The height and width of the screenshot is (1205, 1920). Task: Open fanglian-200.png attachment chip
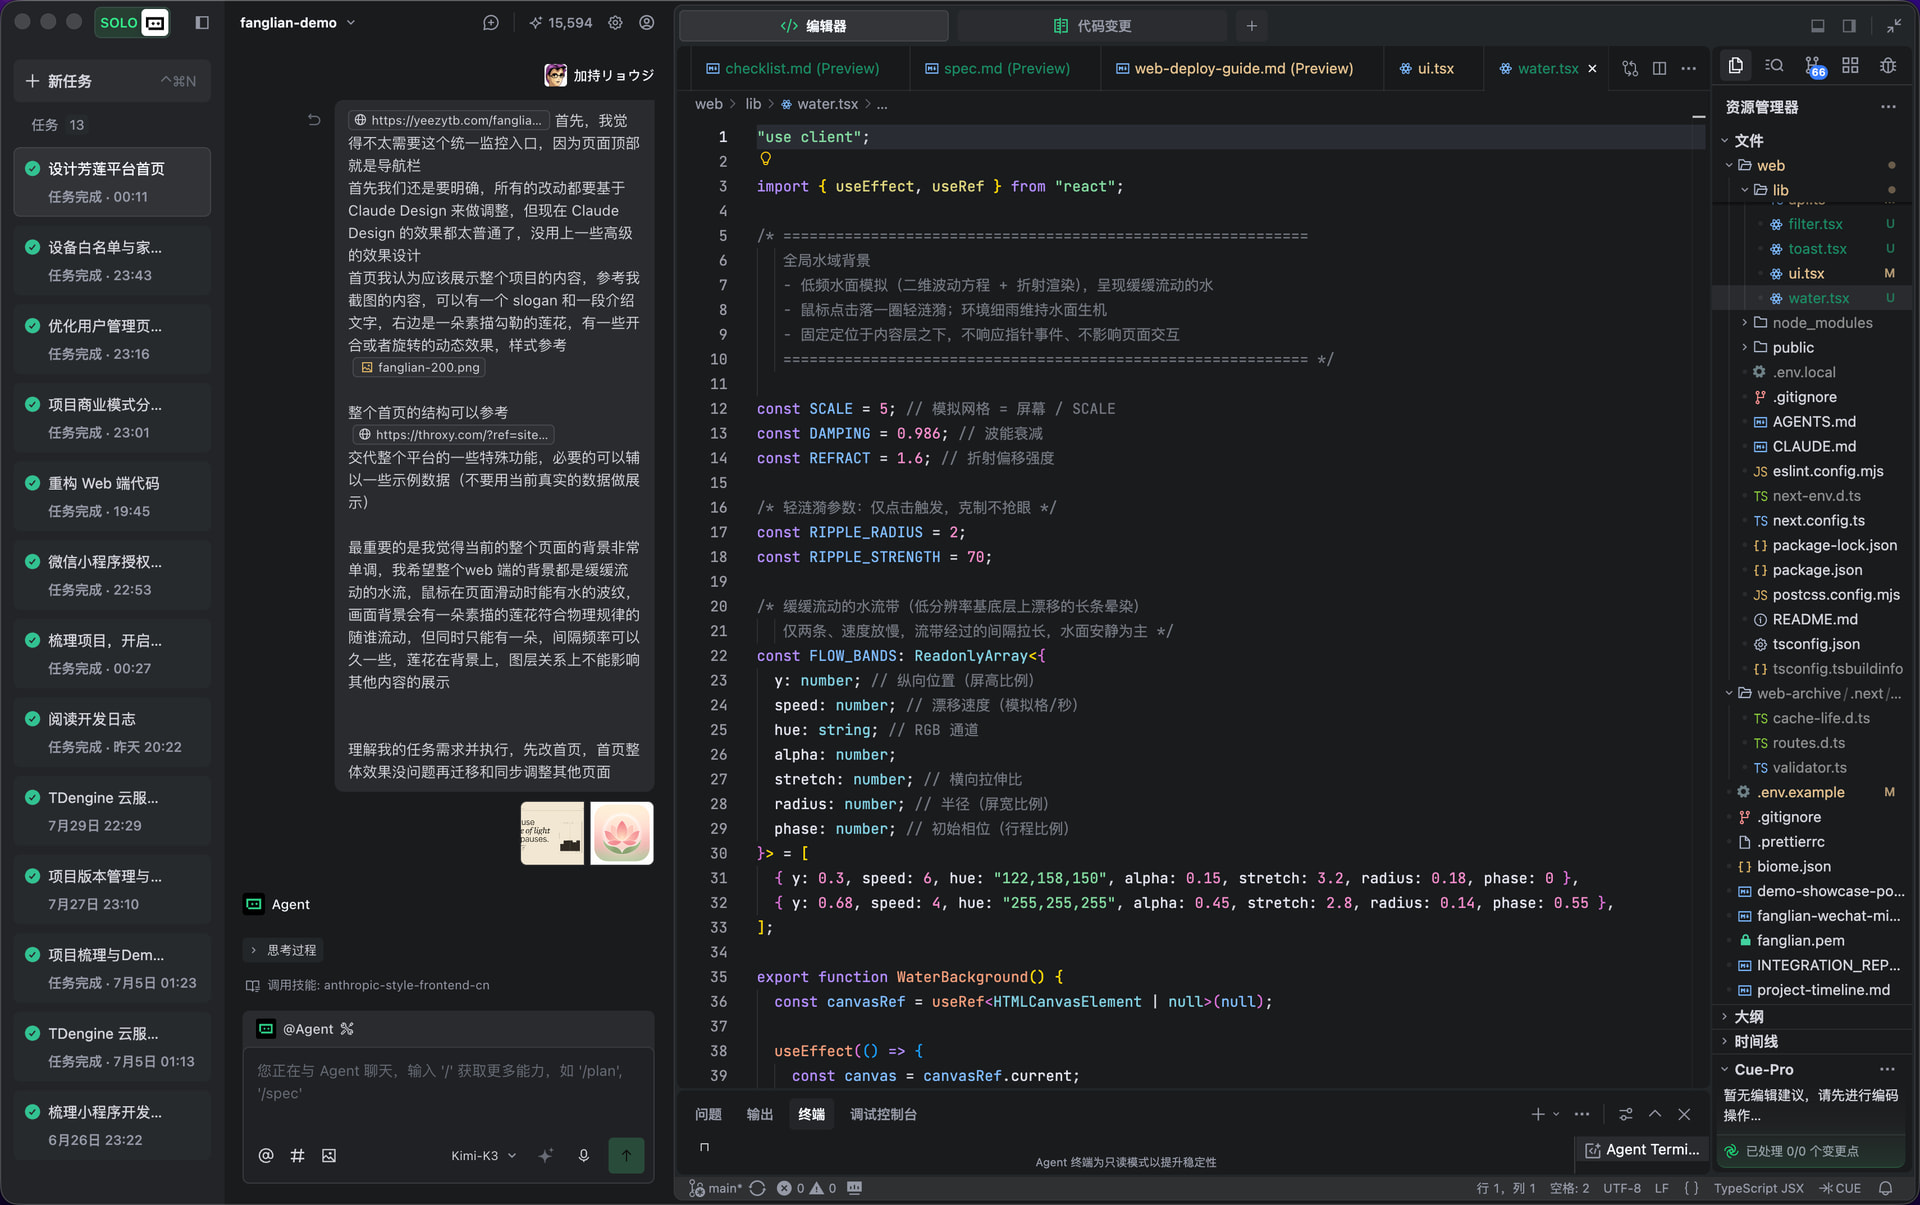tap(420, 367)
